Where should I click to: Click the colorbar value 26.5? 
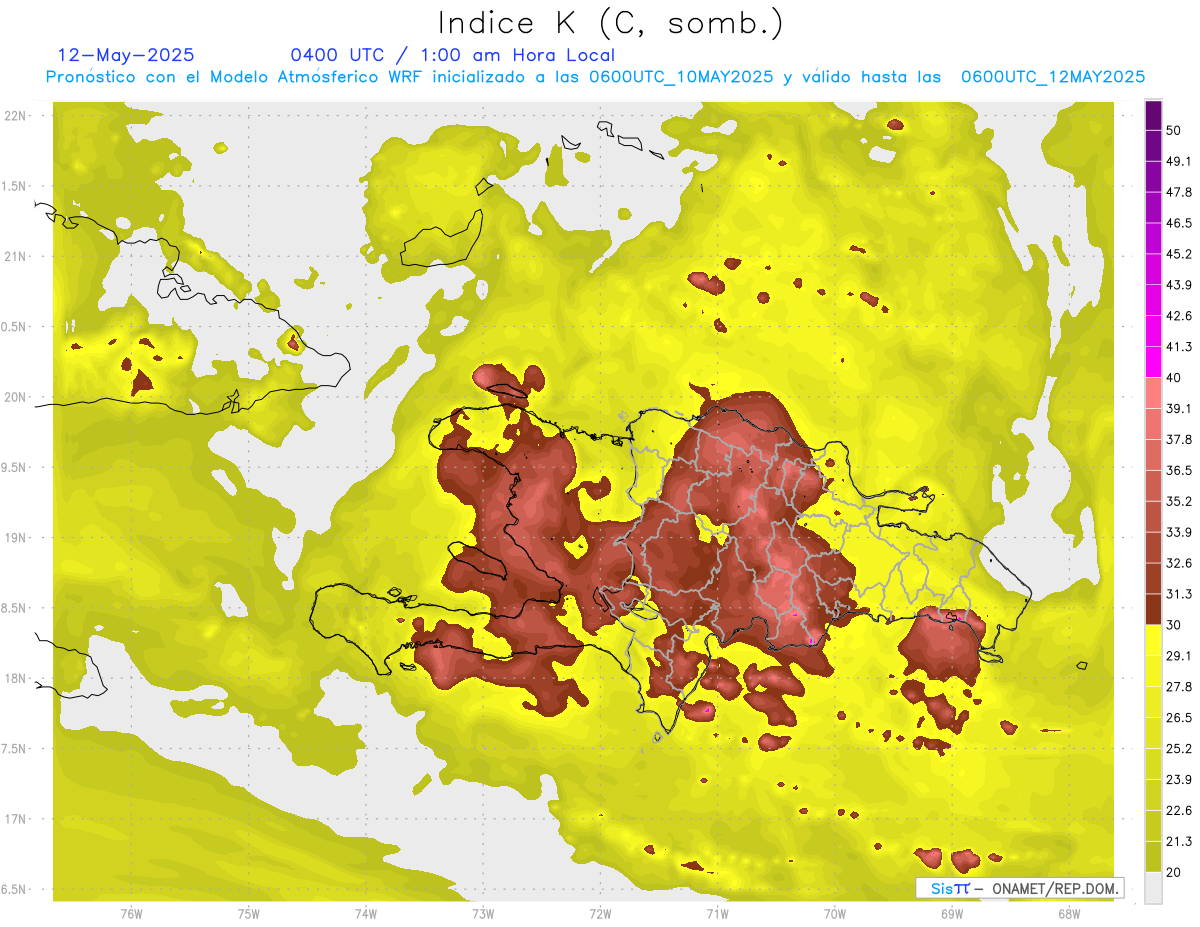[x=1178, y=718]
